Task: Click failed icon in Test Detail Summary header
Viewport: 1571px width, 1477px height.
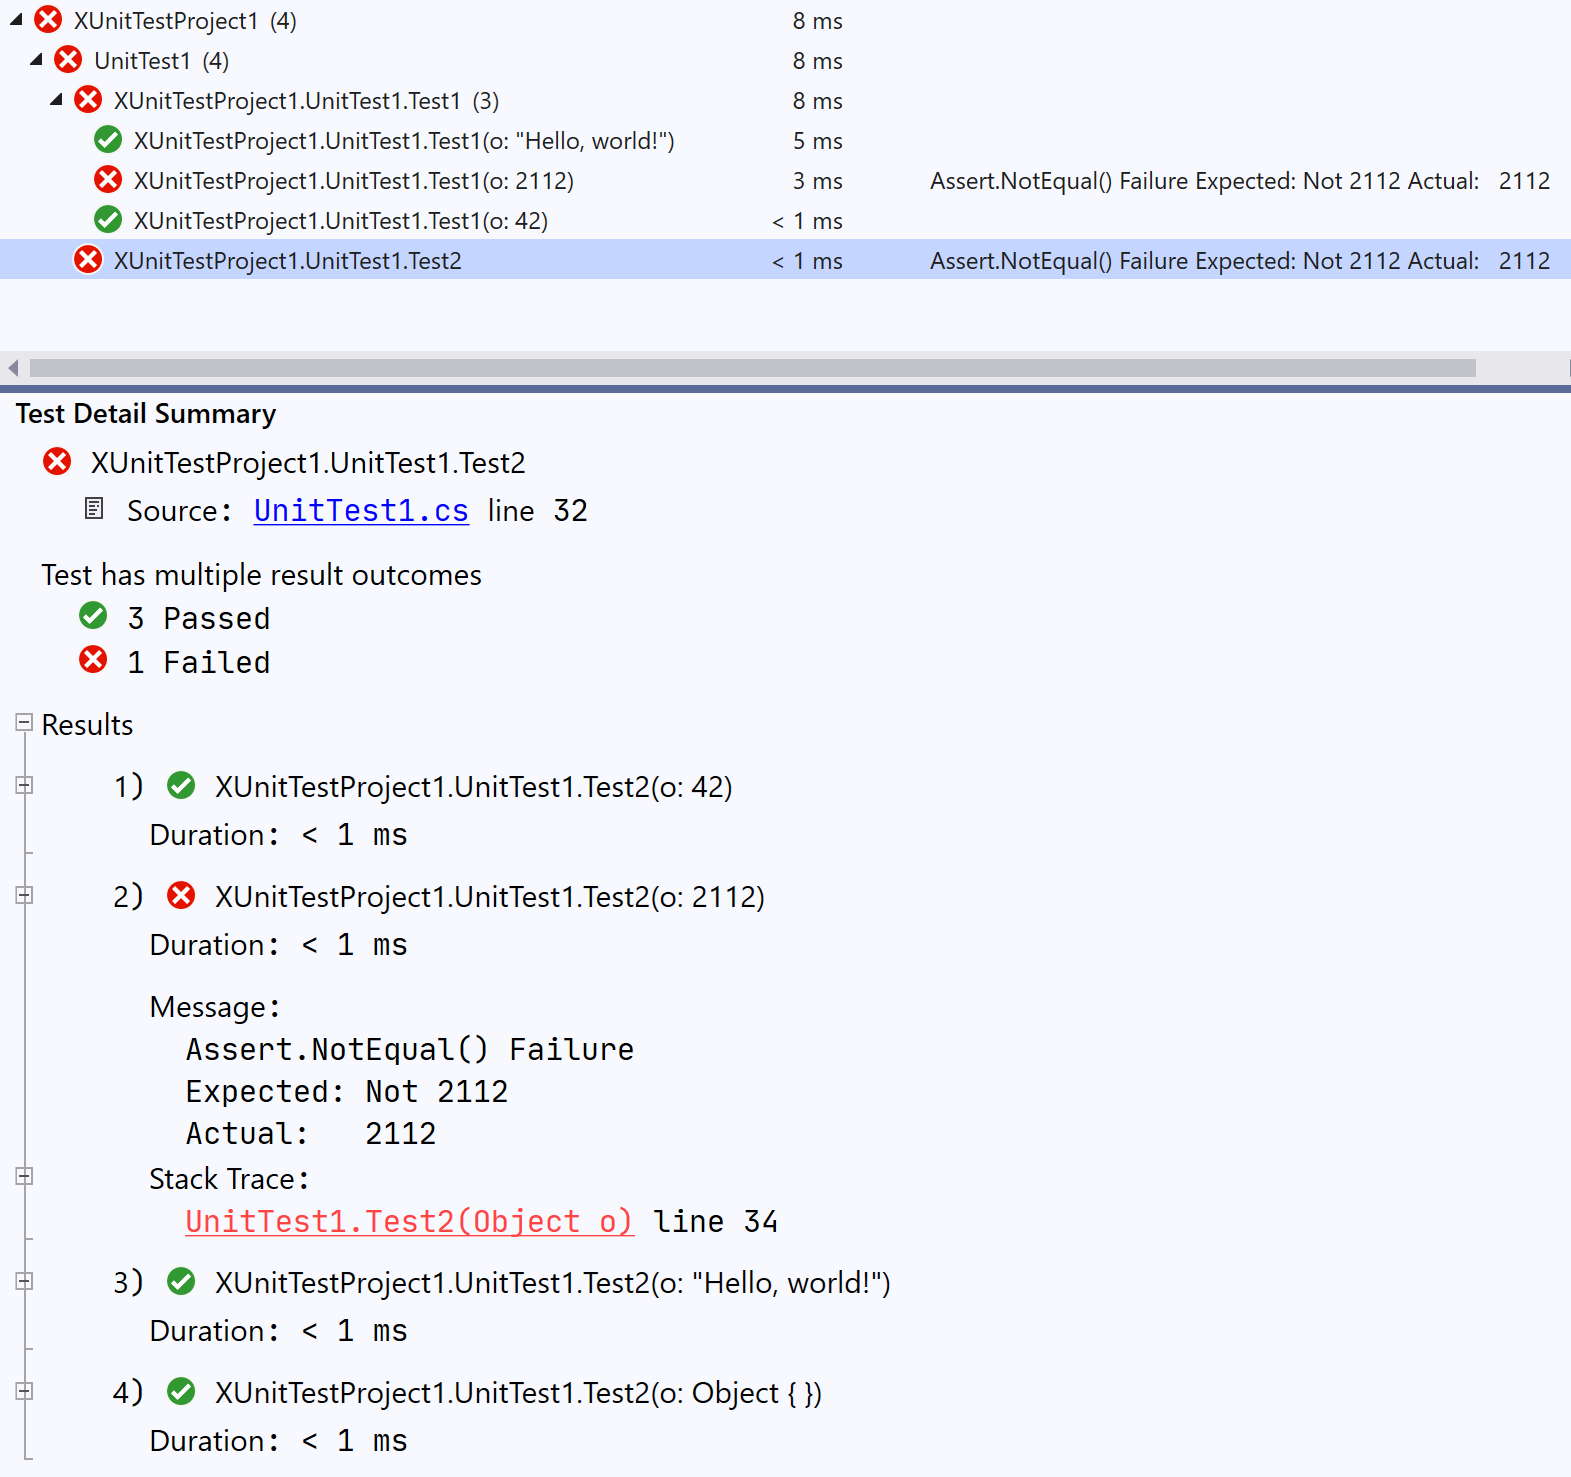Action: [x=57, y=462]
